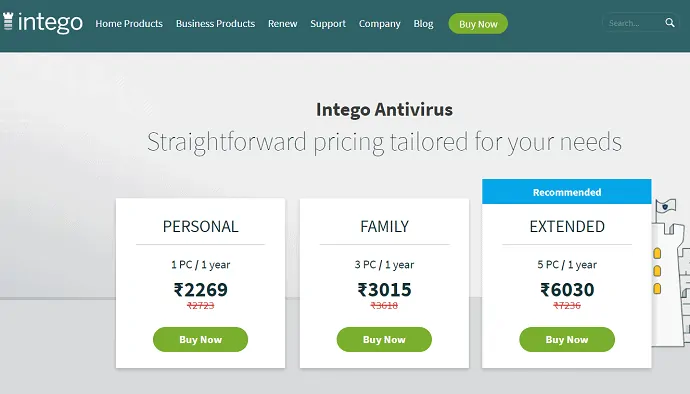Open the Company menu item
This screenshot has height=394, width=690.
pos(379,24)
